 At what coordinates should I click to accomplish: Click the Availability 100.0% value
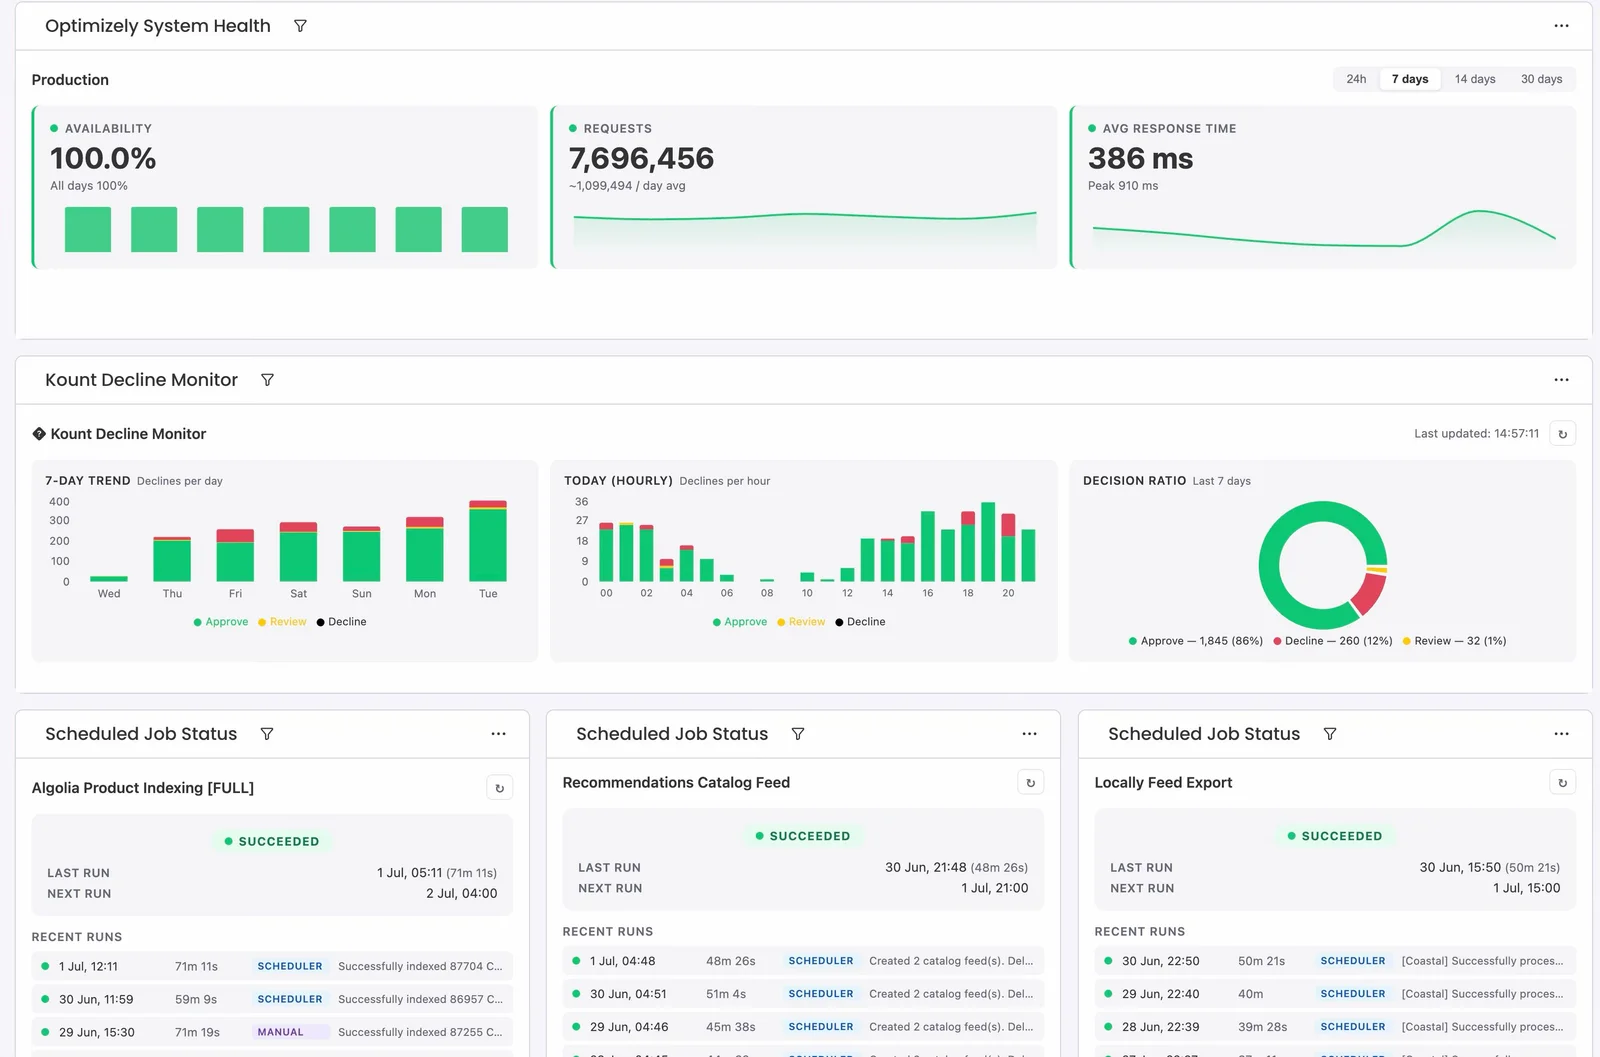pyautogui.click(x=103, y=158)
